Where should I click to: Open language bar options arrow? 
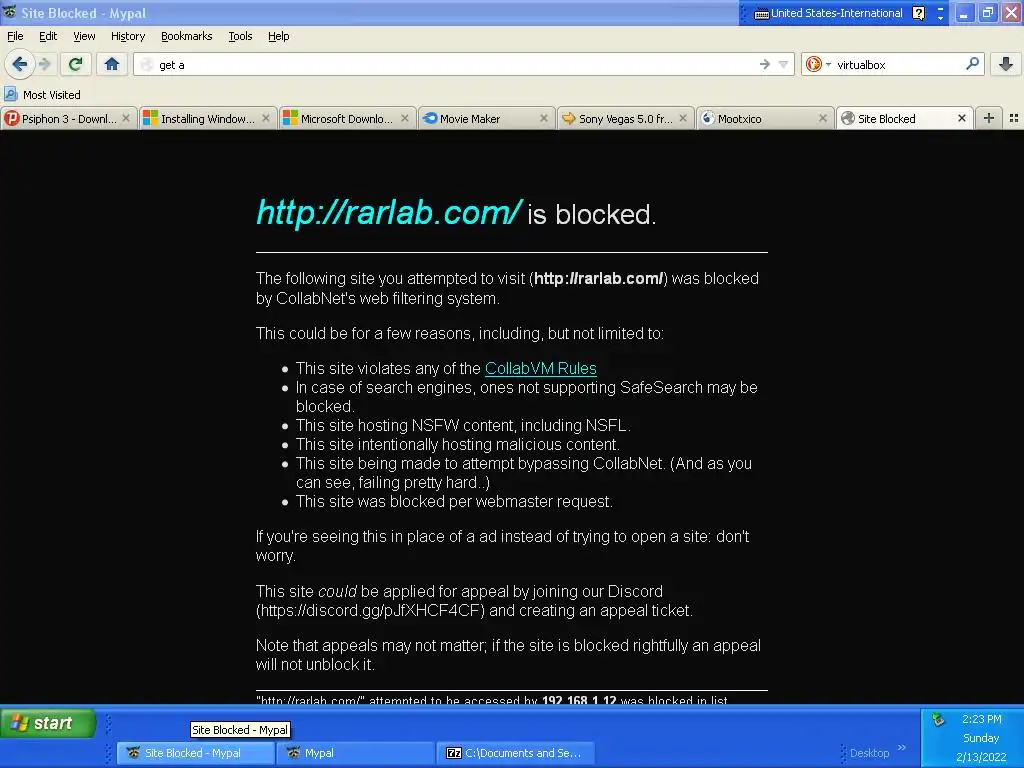pyautogui.click(x=940, y=18)
